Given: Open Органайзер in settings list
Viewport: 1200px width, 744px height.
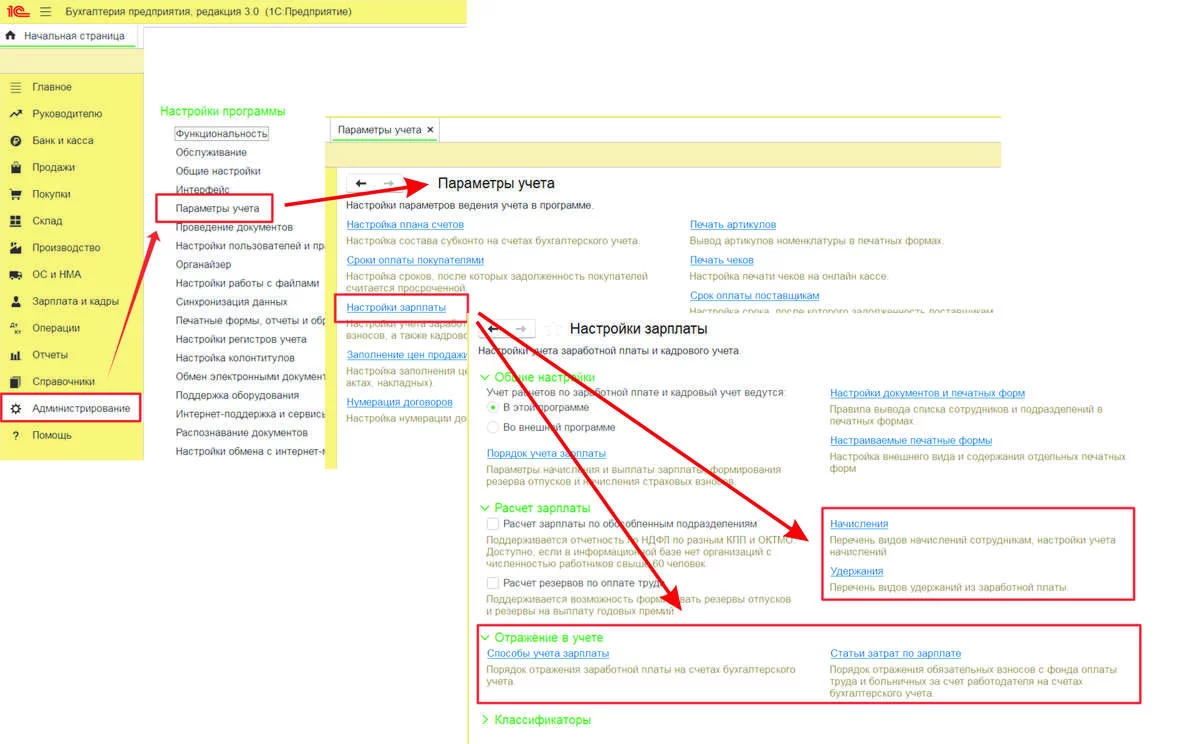Looking at the screenshot, I should (x=203, y=264).
